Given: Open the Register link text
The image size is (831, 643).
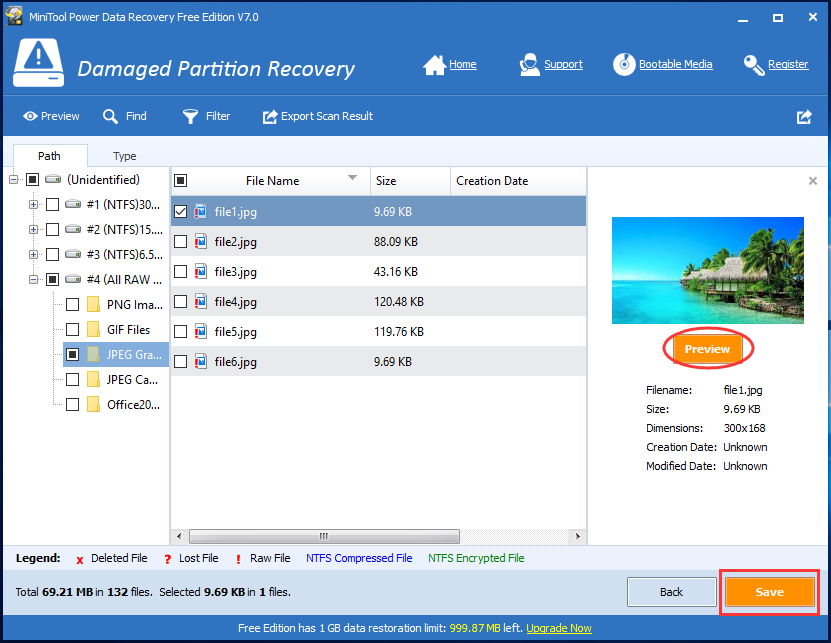Looking at the screenshot, I should pos(788,64).
